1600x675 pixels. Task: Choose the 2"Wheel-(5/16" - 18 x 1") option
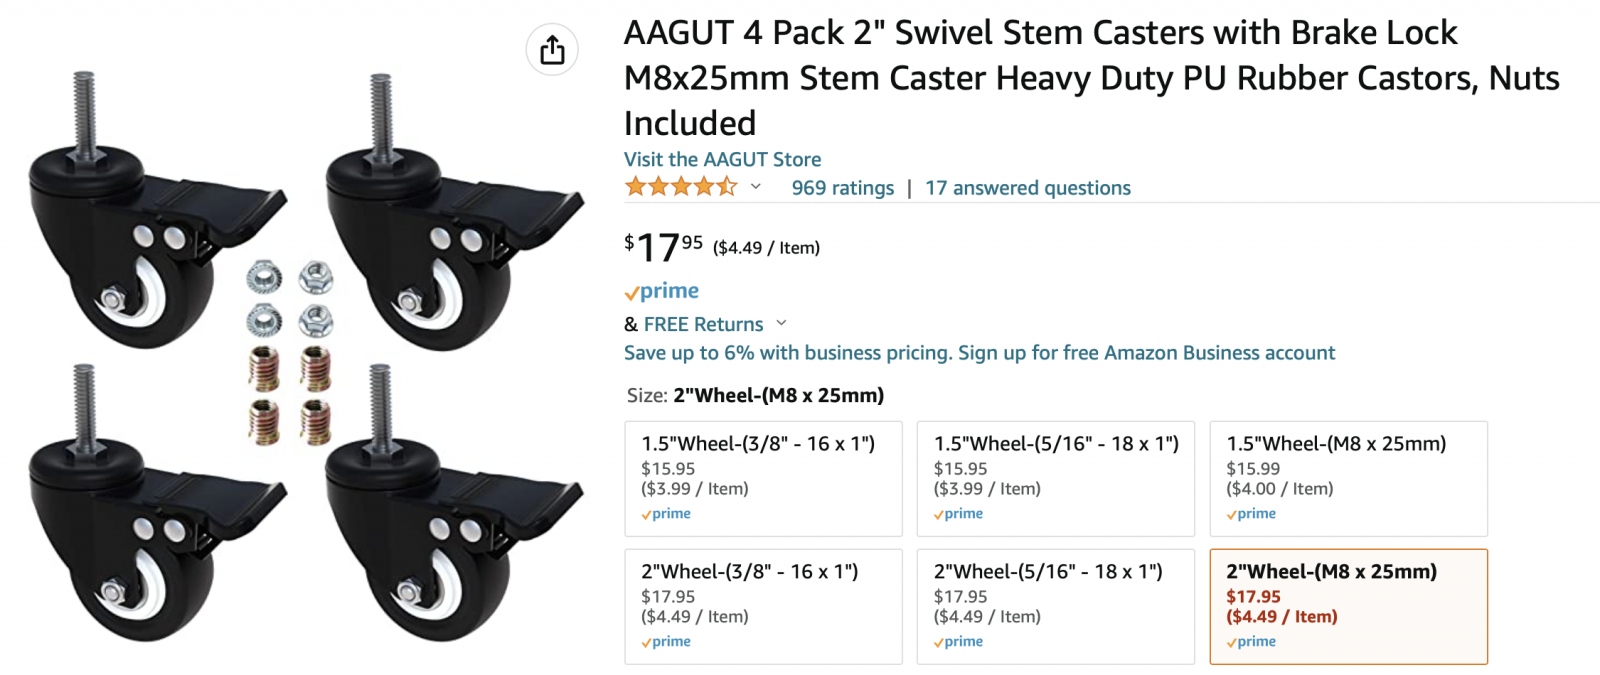pyautogui.click(x=1056, y=607)
